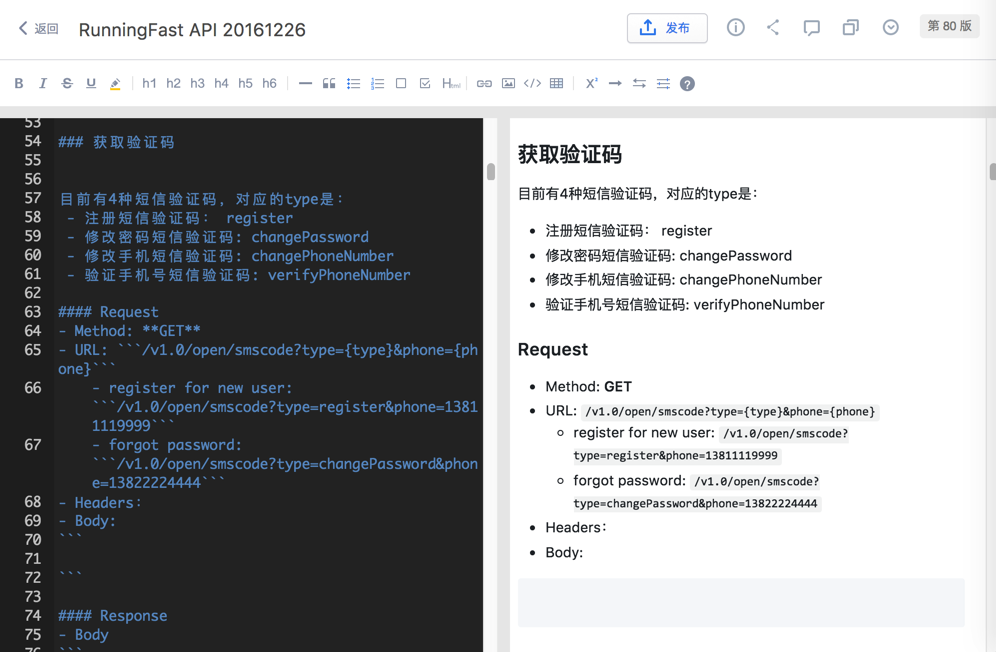Insert a table
The width and height of the screenshot is (996, 652).
point(556,83)
